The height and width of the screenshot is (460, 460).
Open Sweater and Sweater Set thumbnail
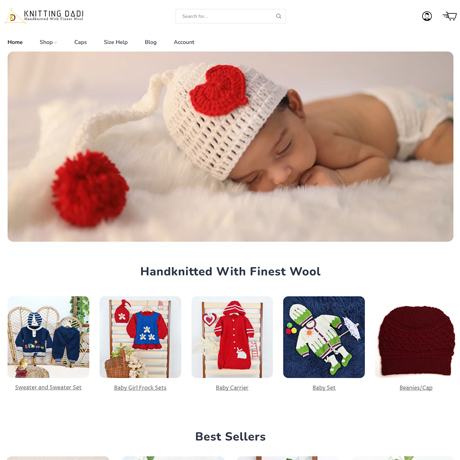point(48,337)
